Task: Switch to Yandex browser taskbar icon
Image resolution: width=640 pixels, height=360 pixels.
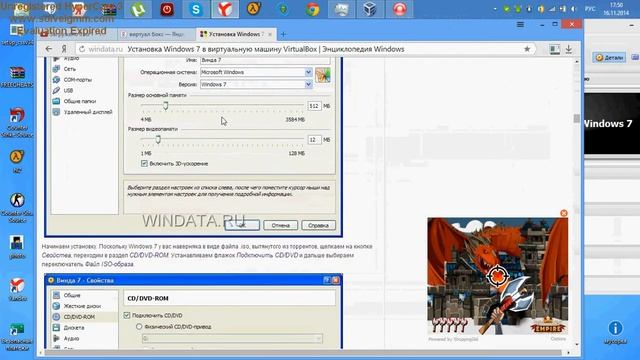Action: [x=224, y=9]
